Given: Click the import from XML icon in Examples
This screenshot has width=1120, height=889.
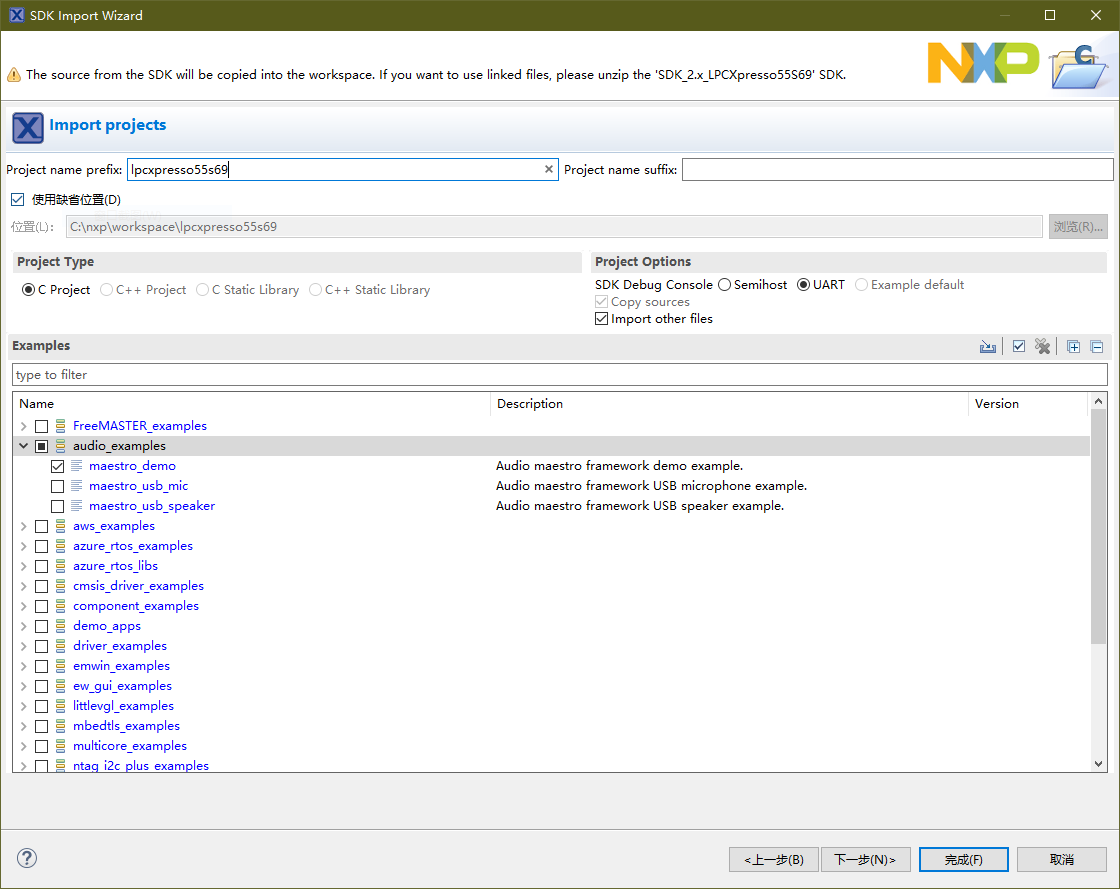Looking at the screenshot, I should pyautogui.click(x=988, y=347).
